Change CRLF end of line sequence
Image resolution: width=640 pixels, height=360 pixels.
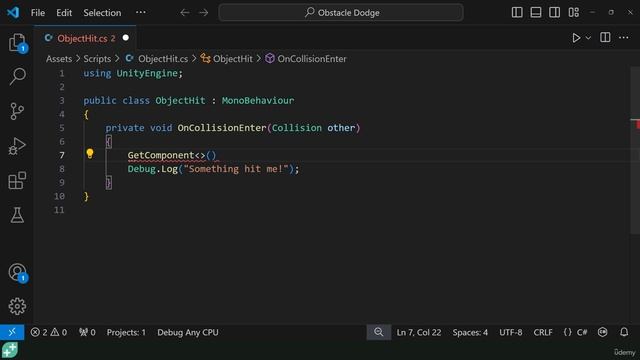point(543,332)
